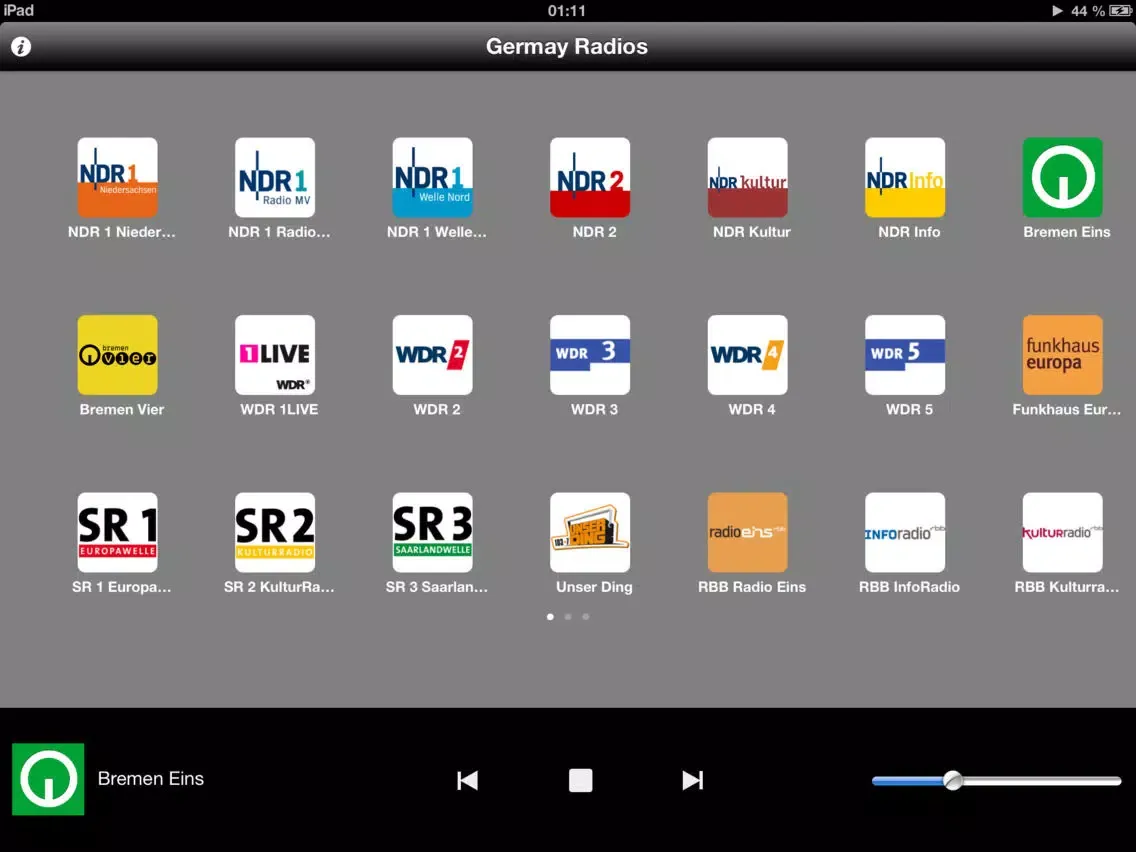Open the RBB Kulturradio station icon
Image resolution: width=1136 pixels, height=852 pixels.
pyautogui.click(x=1063, y=532)
